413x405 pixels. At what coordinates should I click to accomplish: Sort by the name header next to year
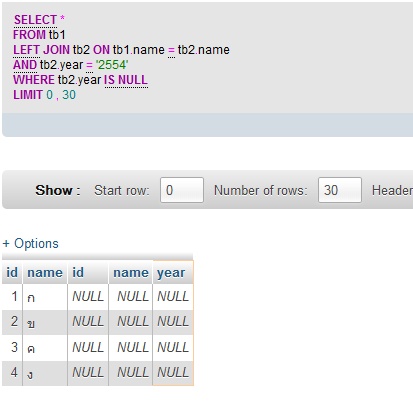click(x=131, y=273)
